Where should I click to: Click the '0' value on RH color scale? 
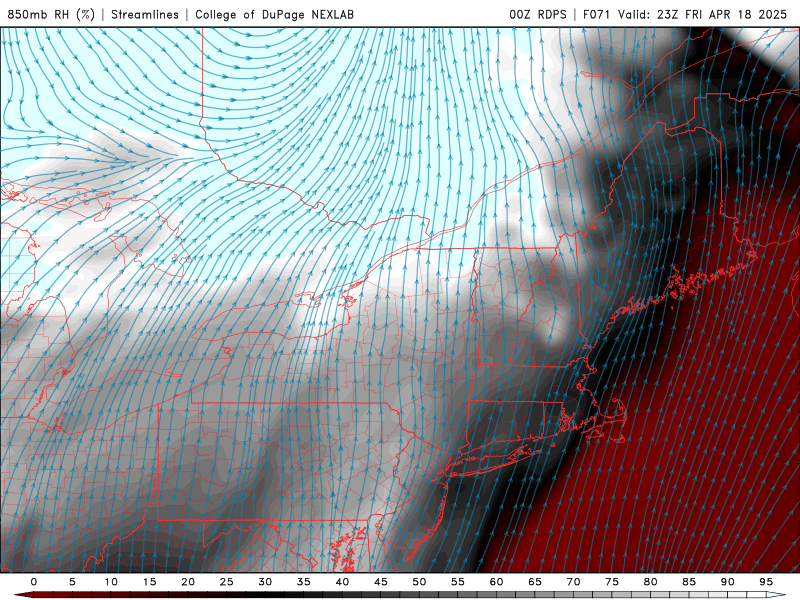34,582
